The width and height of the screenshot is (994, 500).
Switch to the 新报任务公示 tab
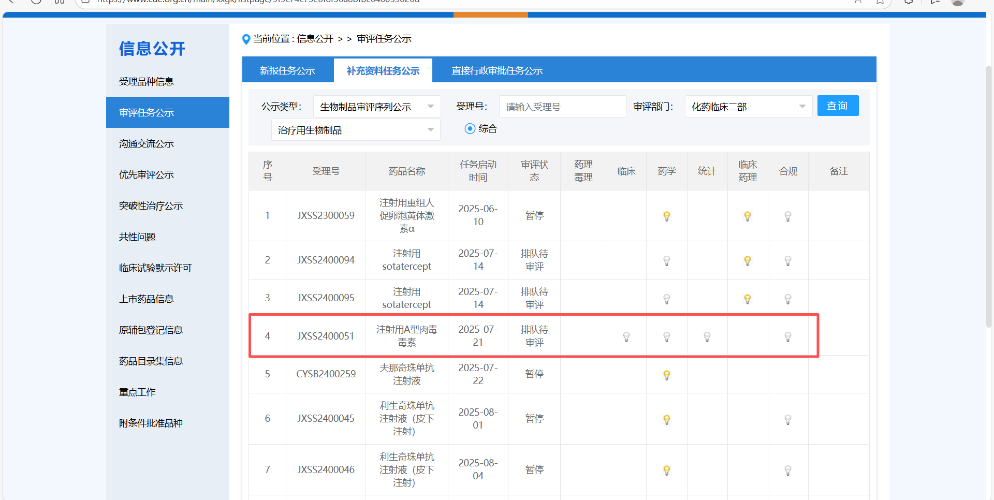[x=287, y=70]
